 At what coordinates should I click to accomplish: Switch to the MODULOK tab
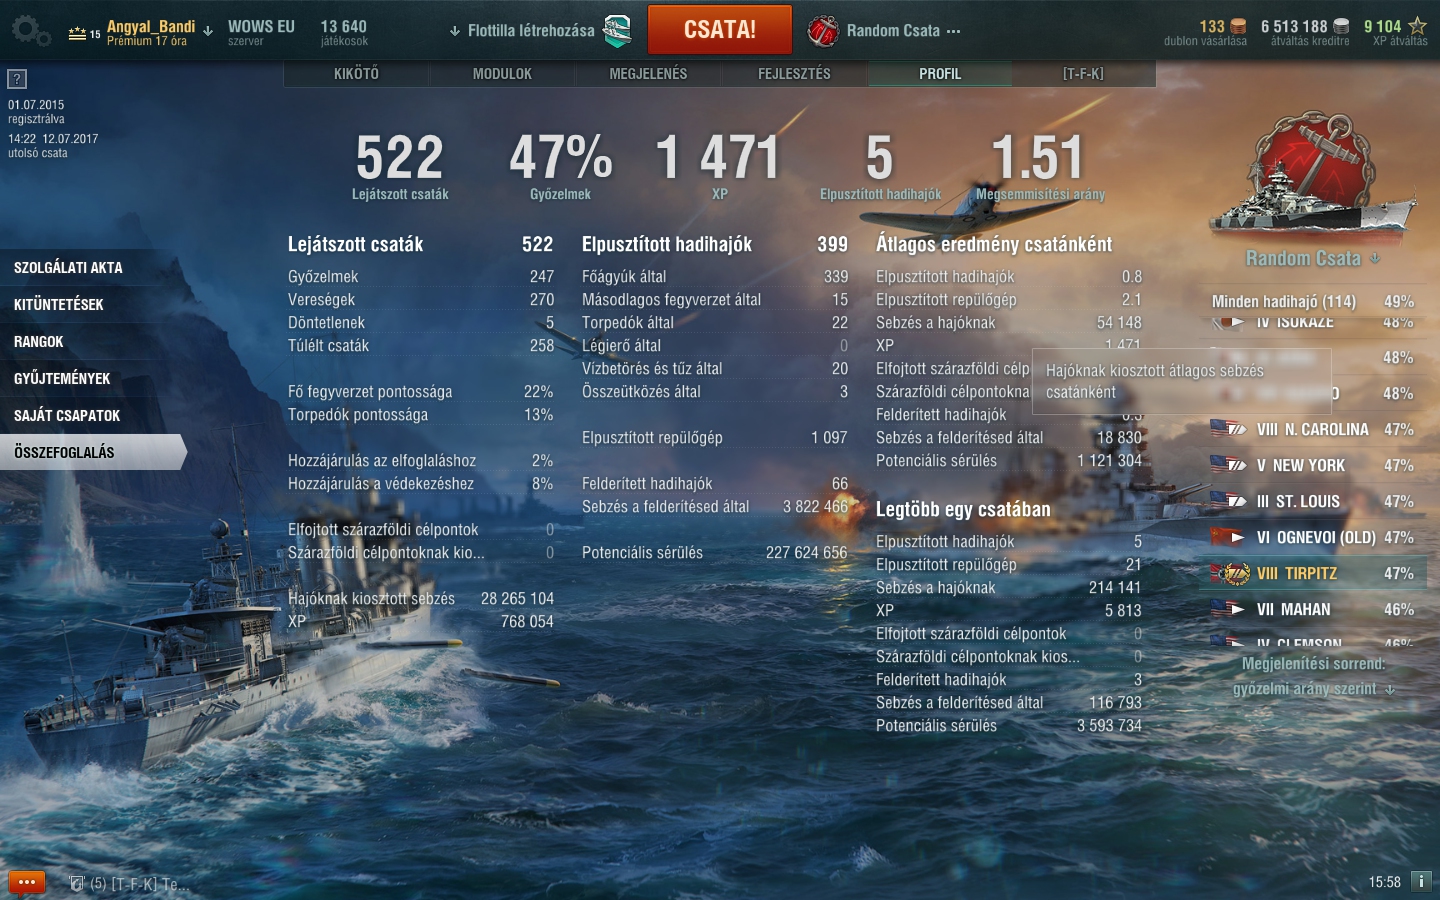502,74
